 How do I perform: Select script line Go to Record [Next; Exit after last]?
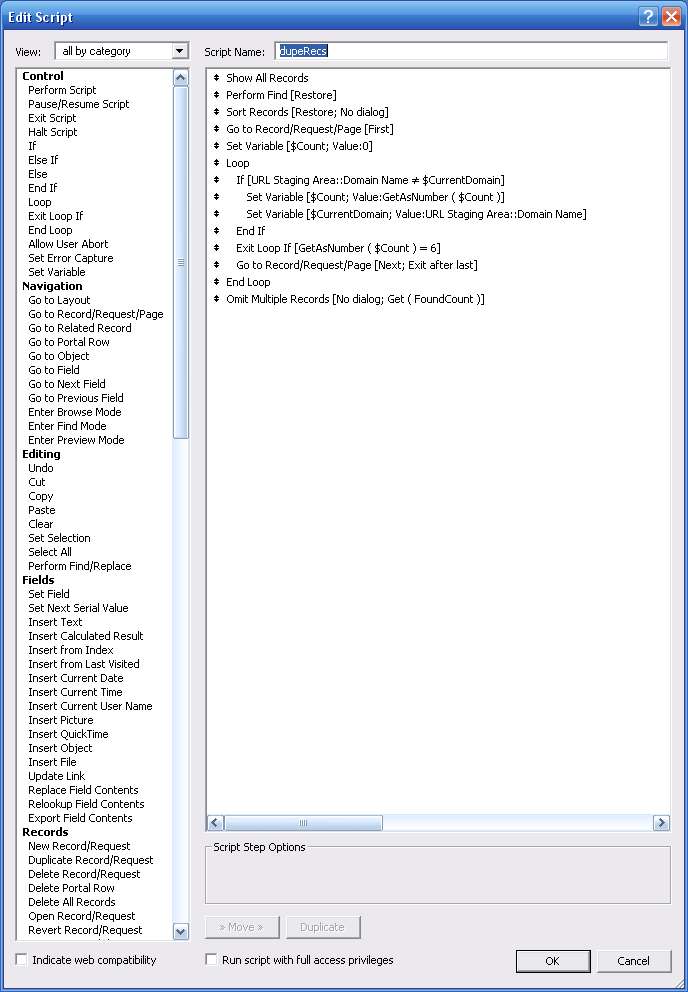coord(357,265)
